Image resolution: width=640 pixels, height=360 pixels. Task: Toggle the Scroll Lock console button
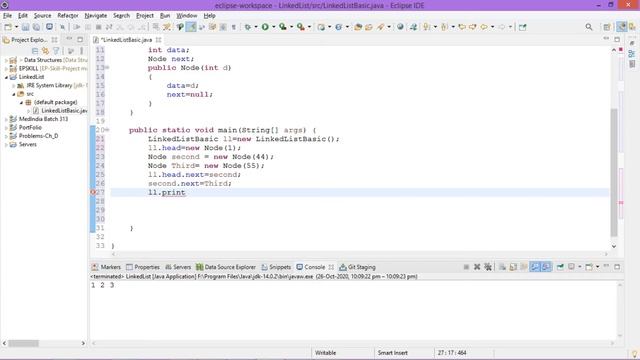[513, 267]
